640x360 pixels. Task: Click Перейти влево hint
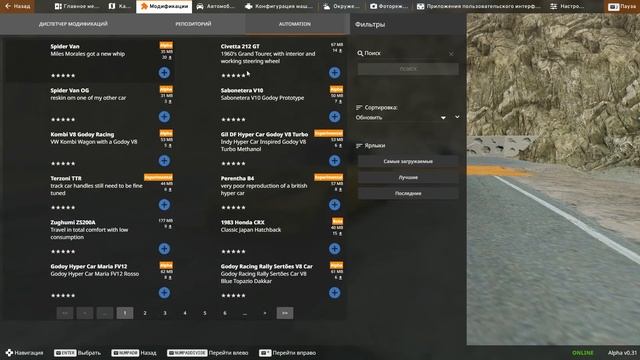[x=207, y=353]
